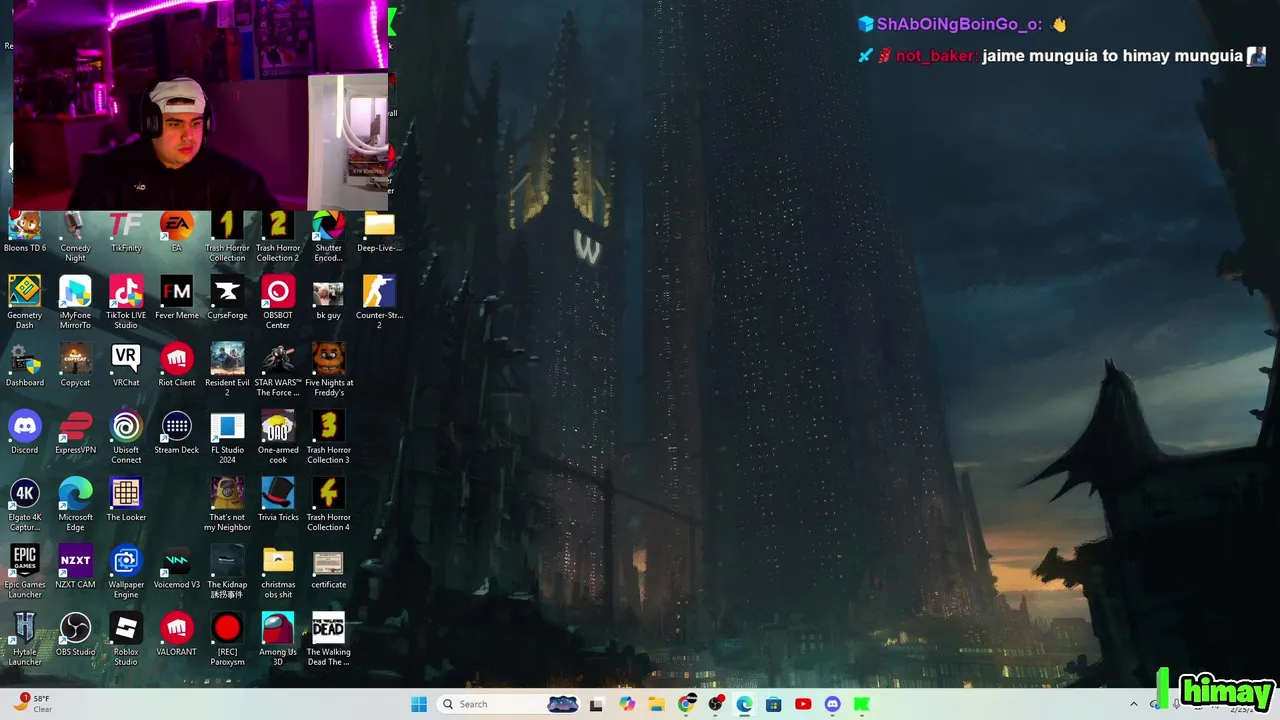Select the Copycat game icon

point(75,365)
